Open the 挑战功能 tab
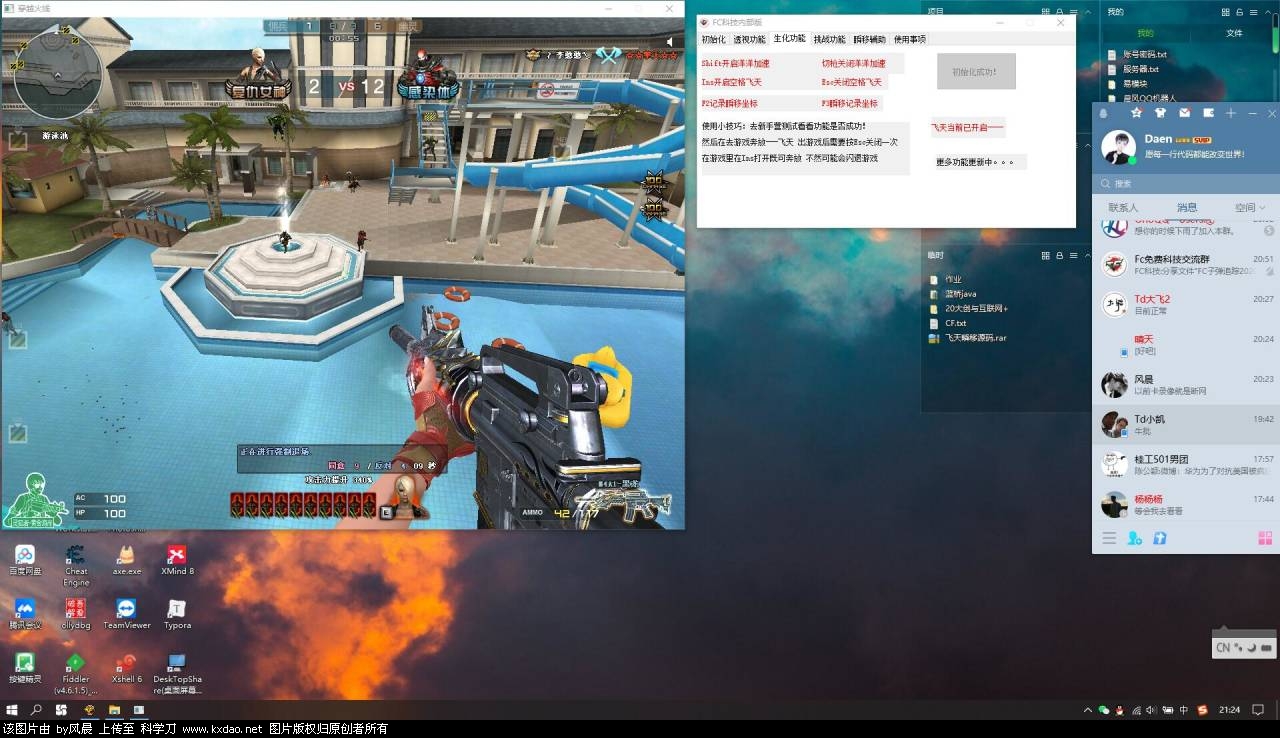The image size is (1280, 738). [x=829, y=39]
